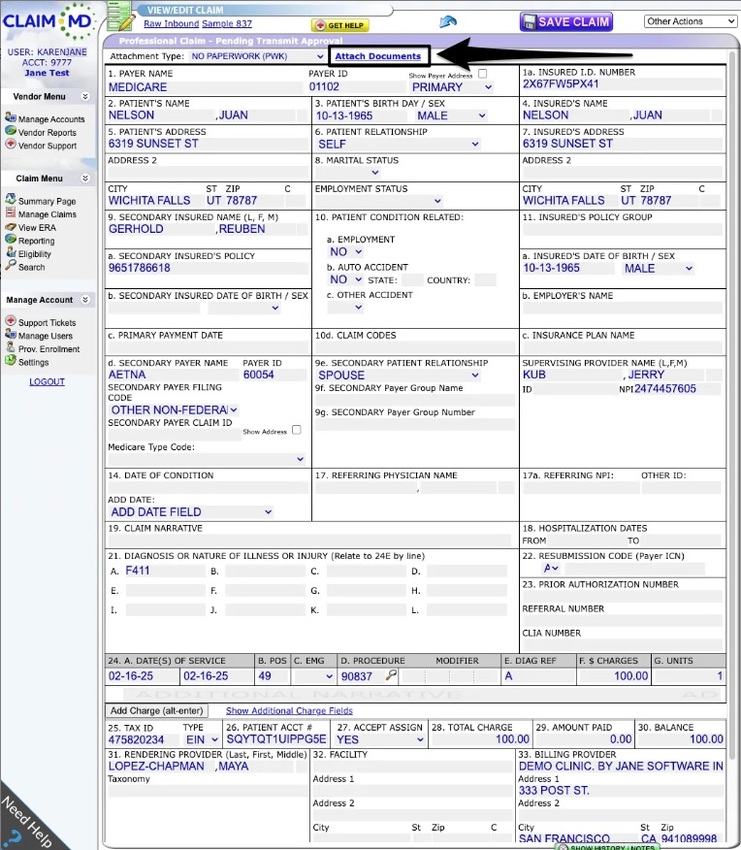
Task: Click the Save Claim button
Action: click(566, 22)
